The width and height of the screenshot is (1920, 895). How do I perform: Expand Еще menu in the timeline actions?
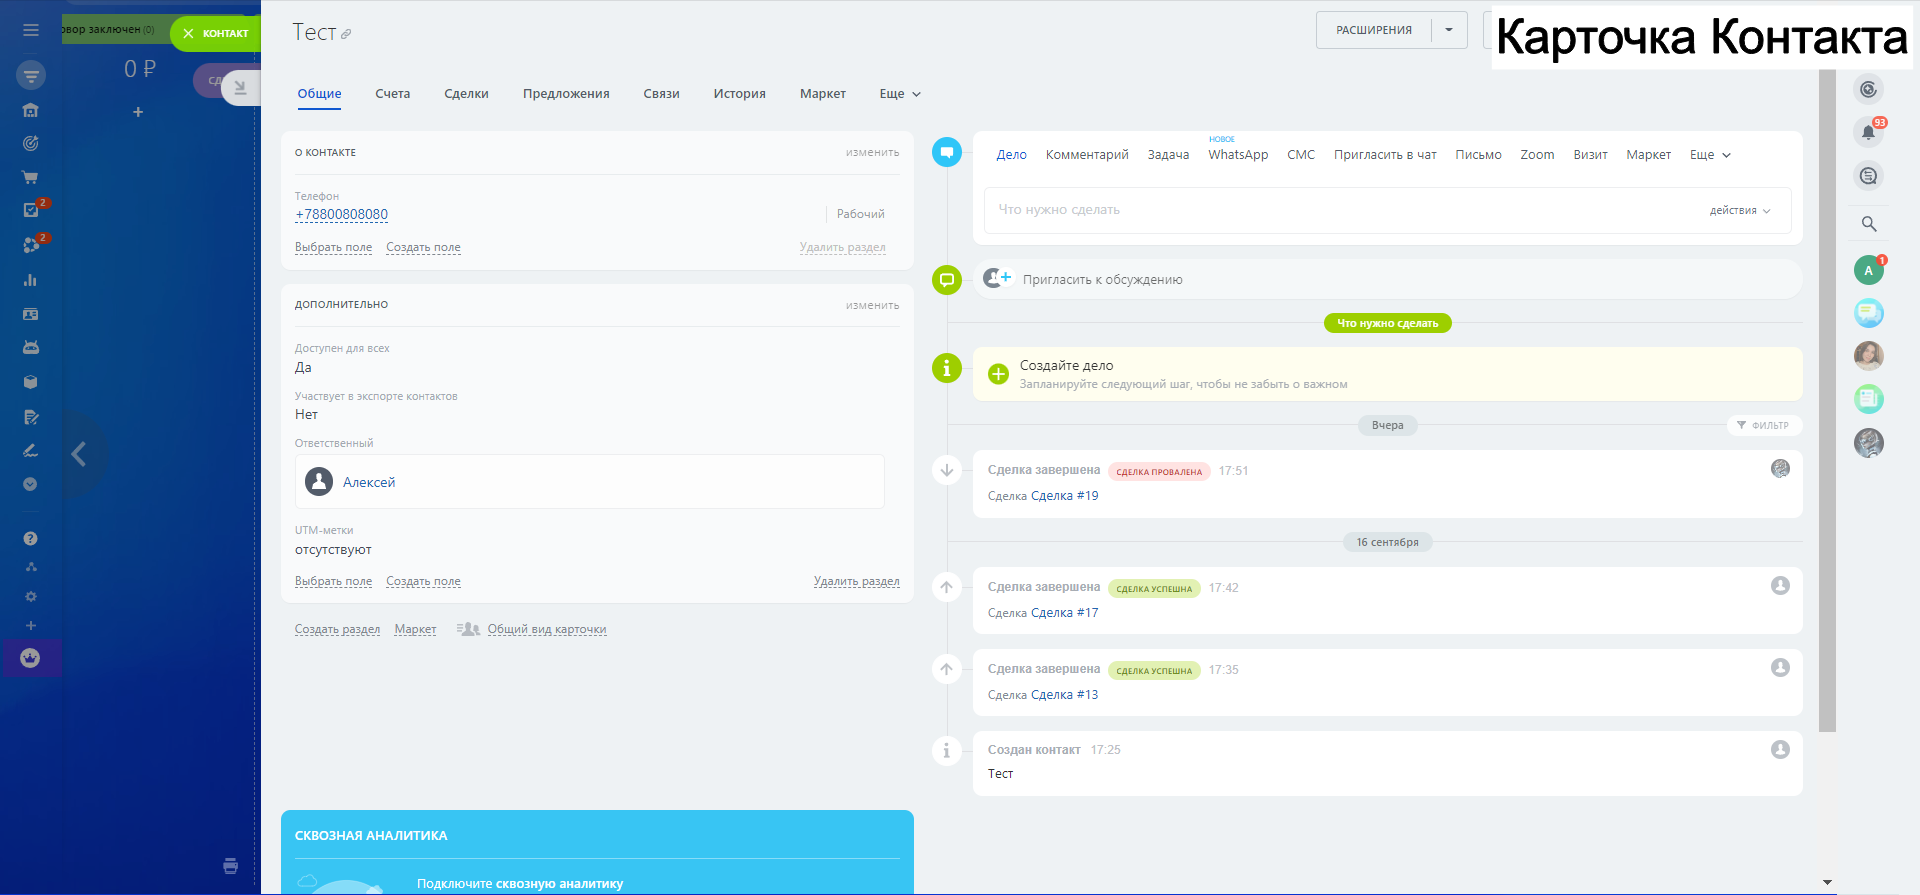pos(1710,155)
